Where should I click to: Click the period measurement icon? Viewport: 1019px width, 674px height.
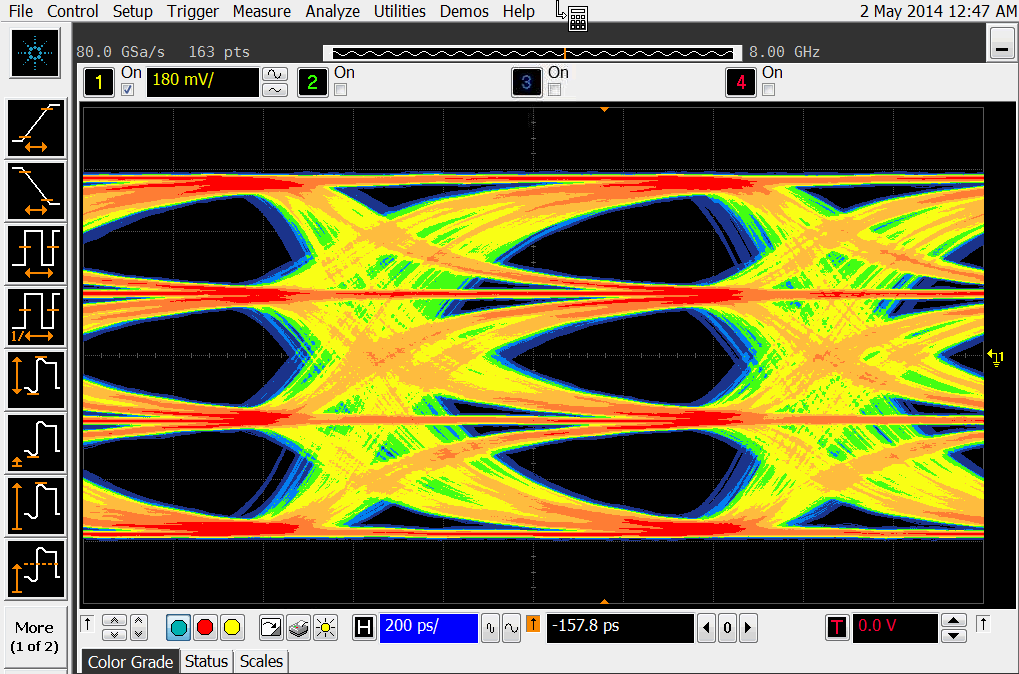pyautogui.click(x=36, y=254)
